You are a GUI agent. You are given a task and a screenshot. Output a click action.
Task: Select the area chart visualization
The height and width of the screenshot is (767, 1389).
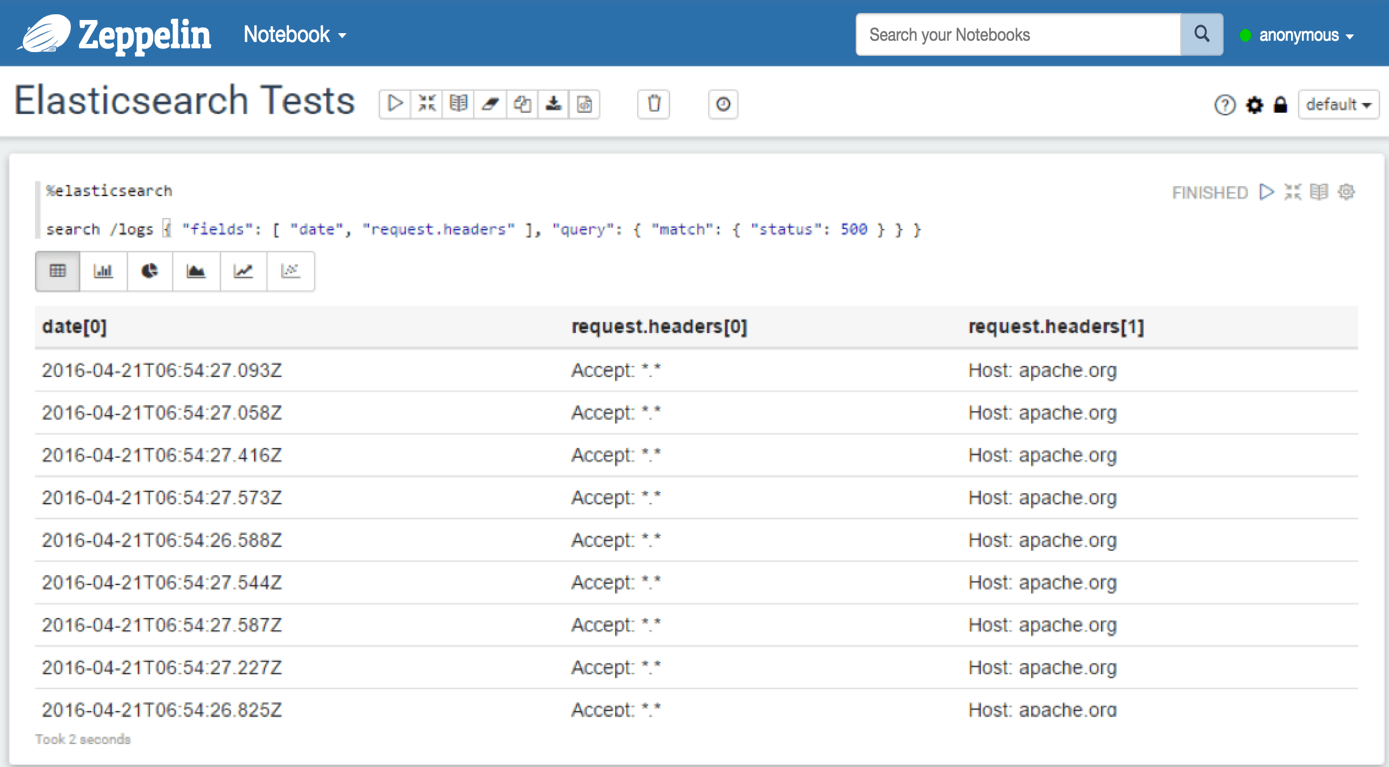196,271
